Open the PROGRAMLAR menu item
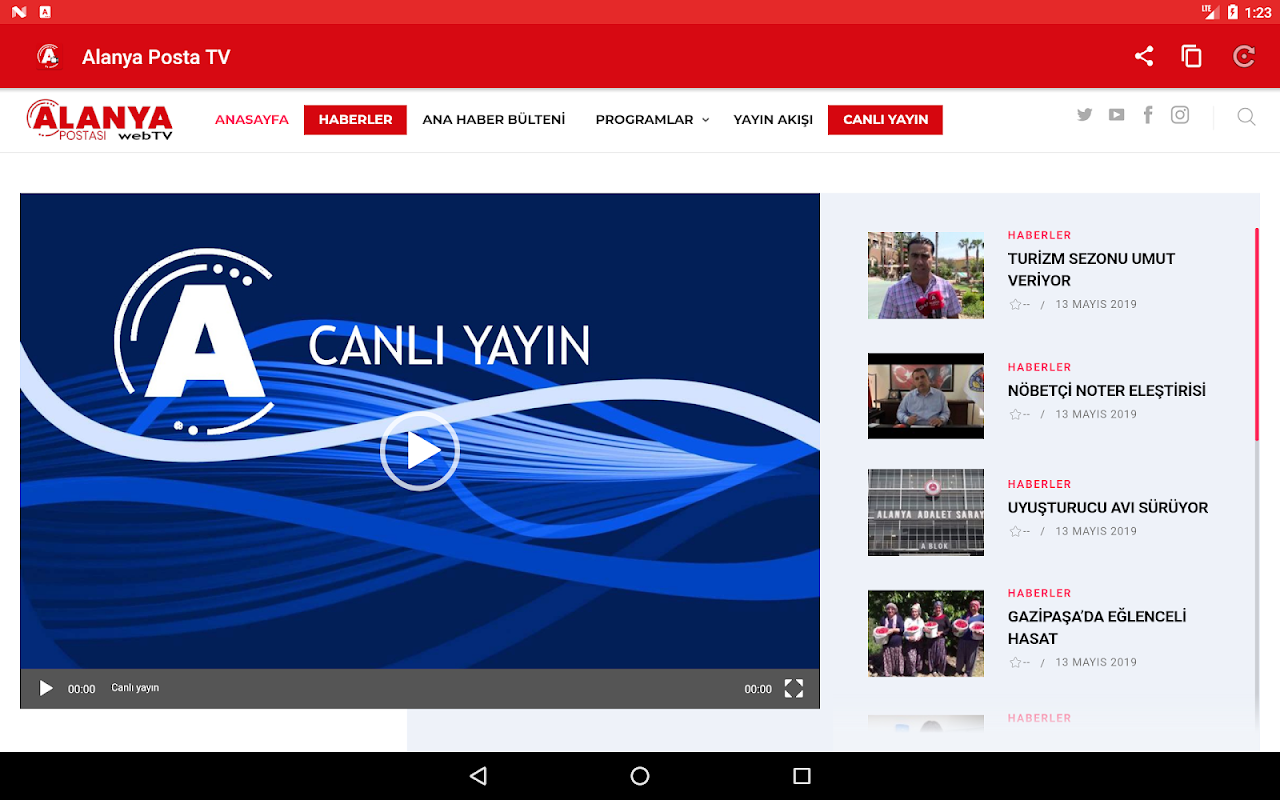1280x800 pixels. click(x=644, y=120)
